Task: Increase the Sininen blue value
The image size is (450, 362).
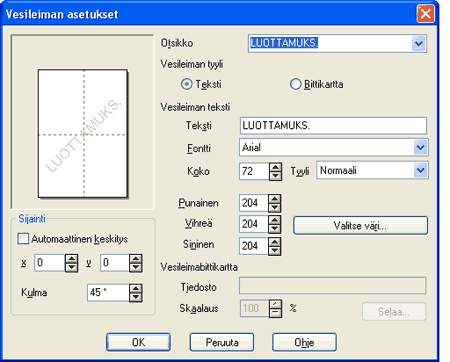Action: click(x=275, y=242)
